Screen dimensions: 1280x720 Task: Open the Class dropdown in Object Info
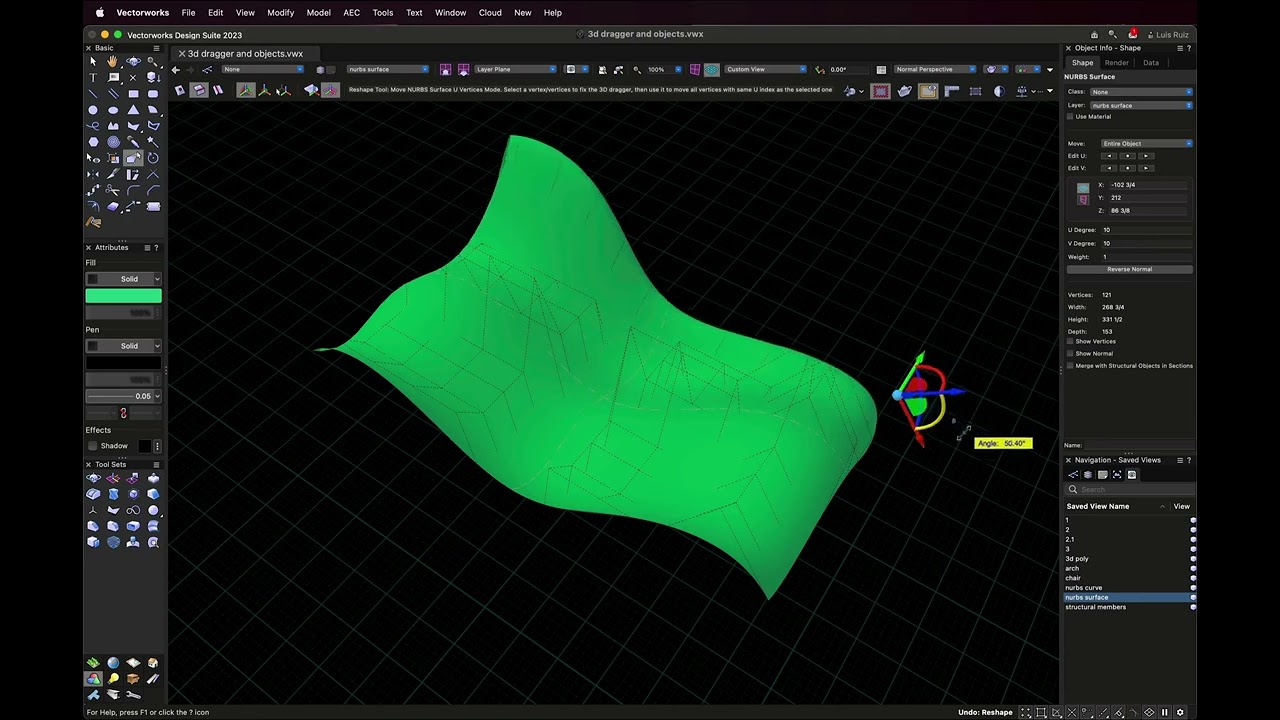coord(1141,92)
